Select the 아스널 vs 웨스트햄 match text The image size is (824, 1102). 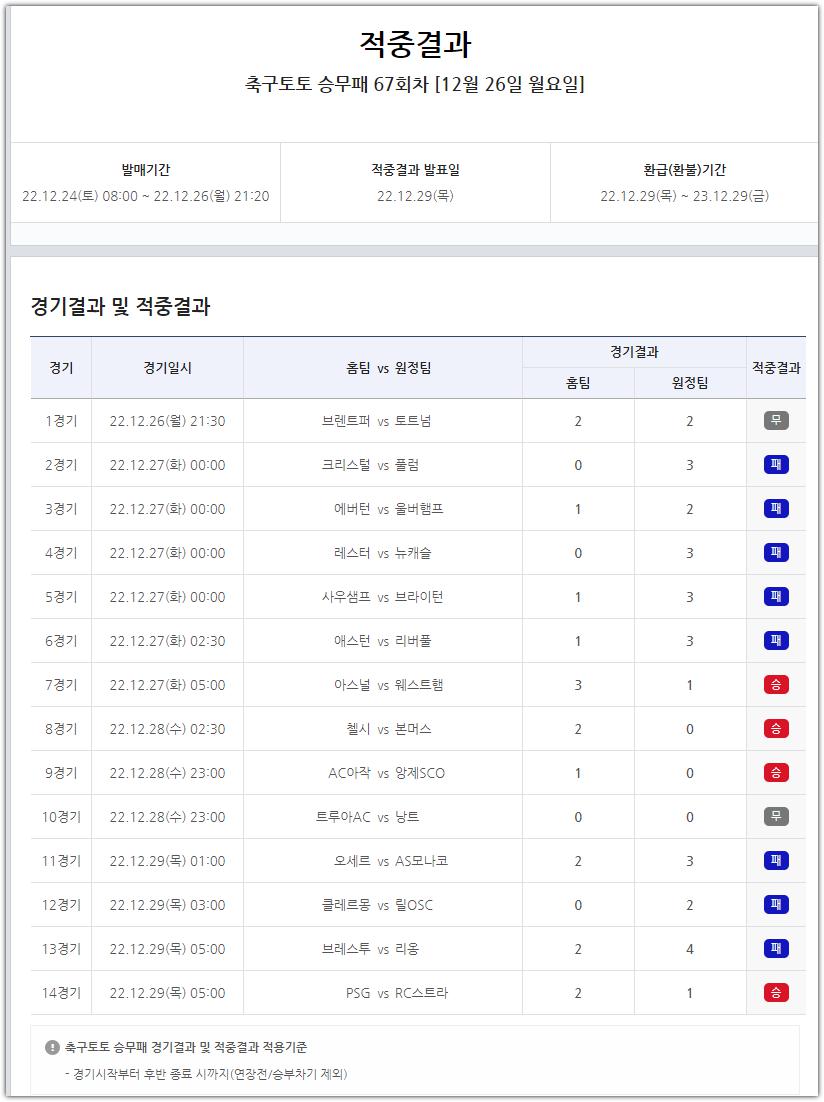389,685
